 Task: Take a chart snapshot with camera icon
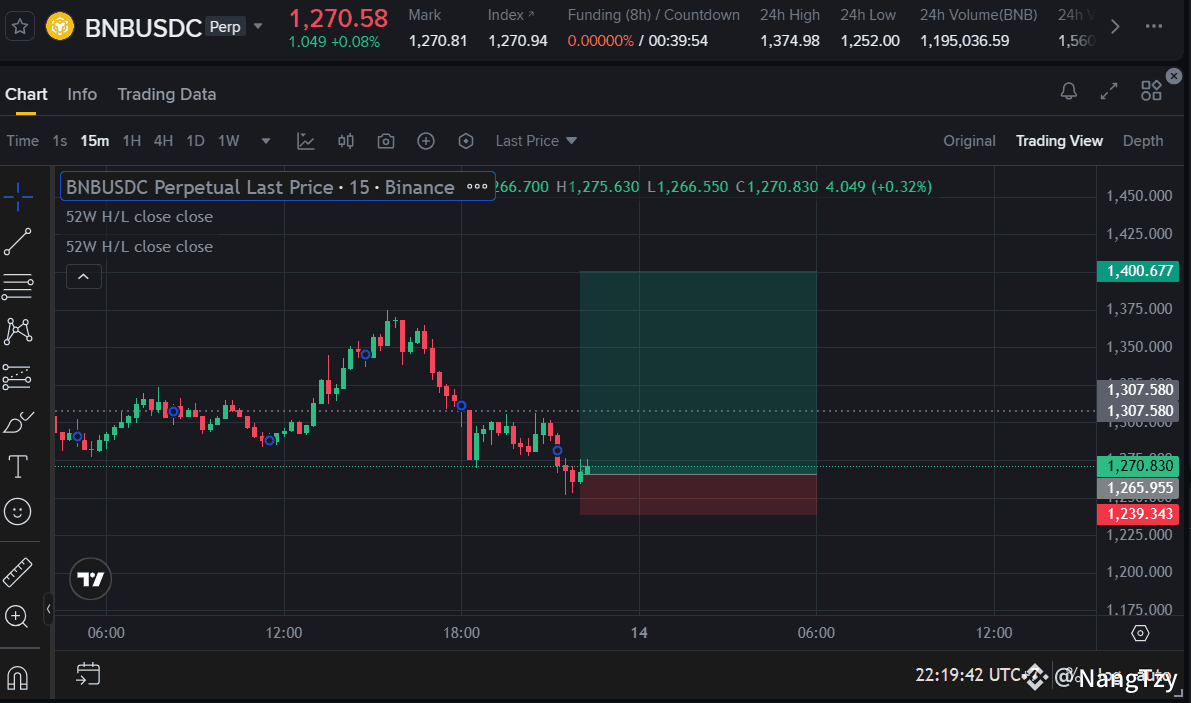click(x=386, y=141)
